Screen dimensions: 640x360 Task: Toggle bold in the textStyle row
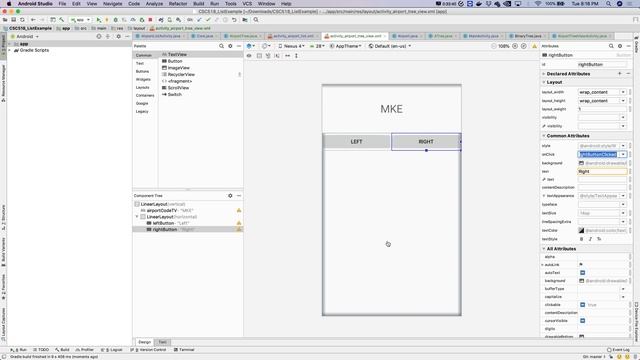(582, 239)
